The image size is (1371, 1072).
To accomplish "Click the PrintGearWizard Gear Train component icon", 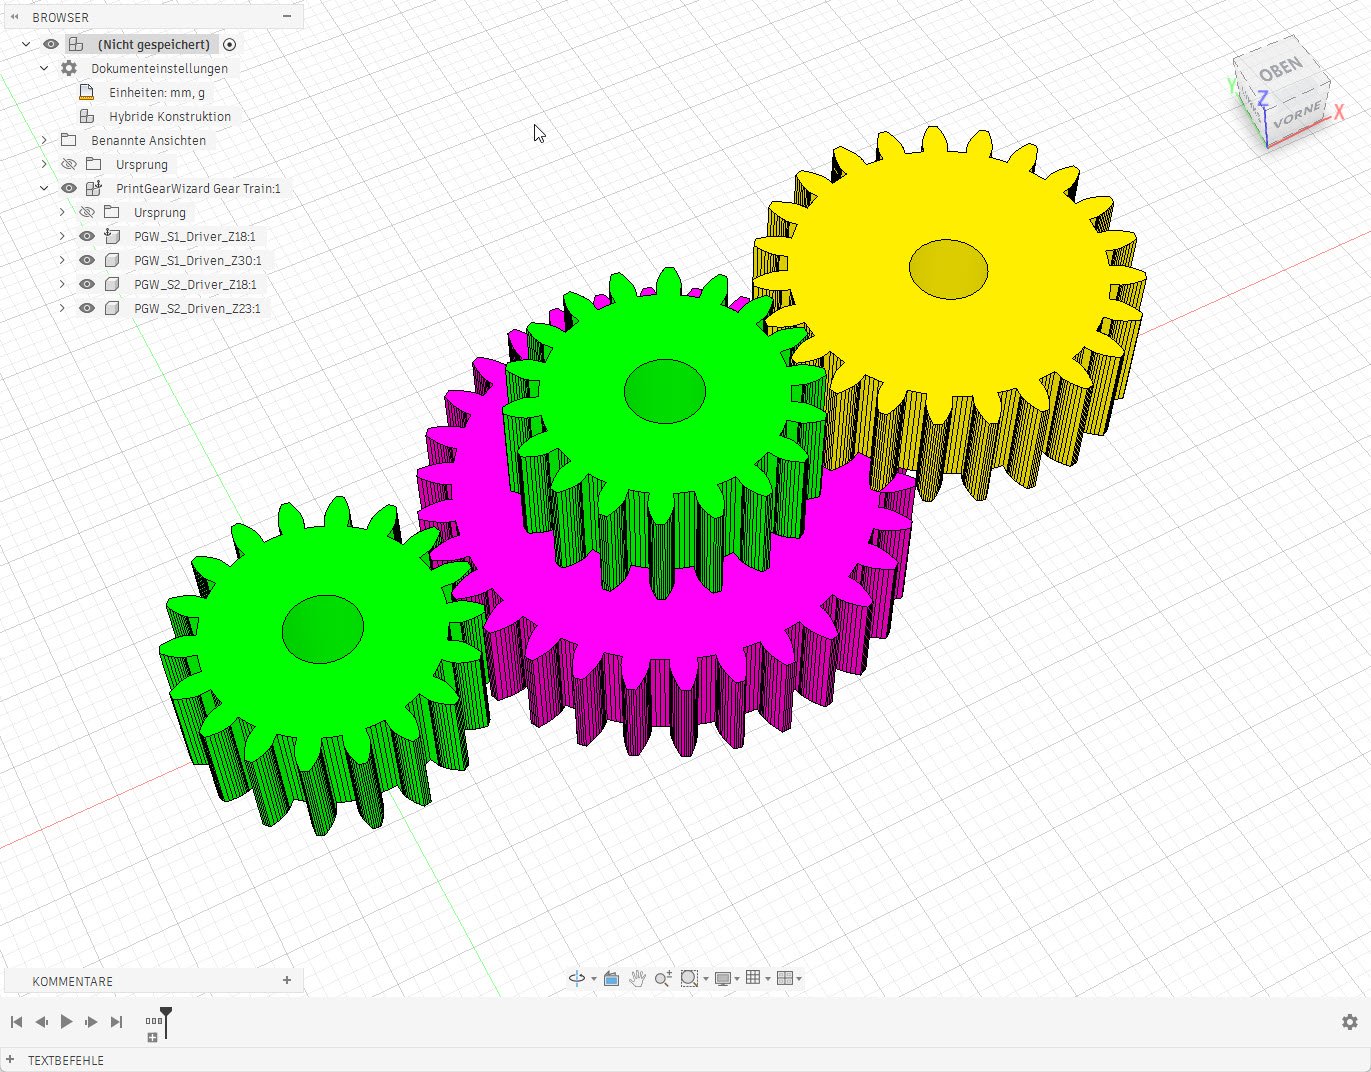I will (x=94, y=188).
